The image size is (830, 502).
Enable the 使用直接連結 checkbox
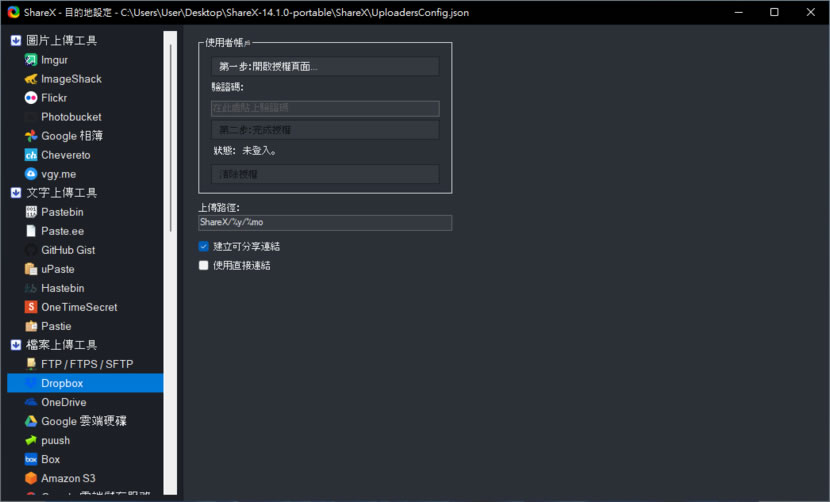[x=203, y=265]
